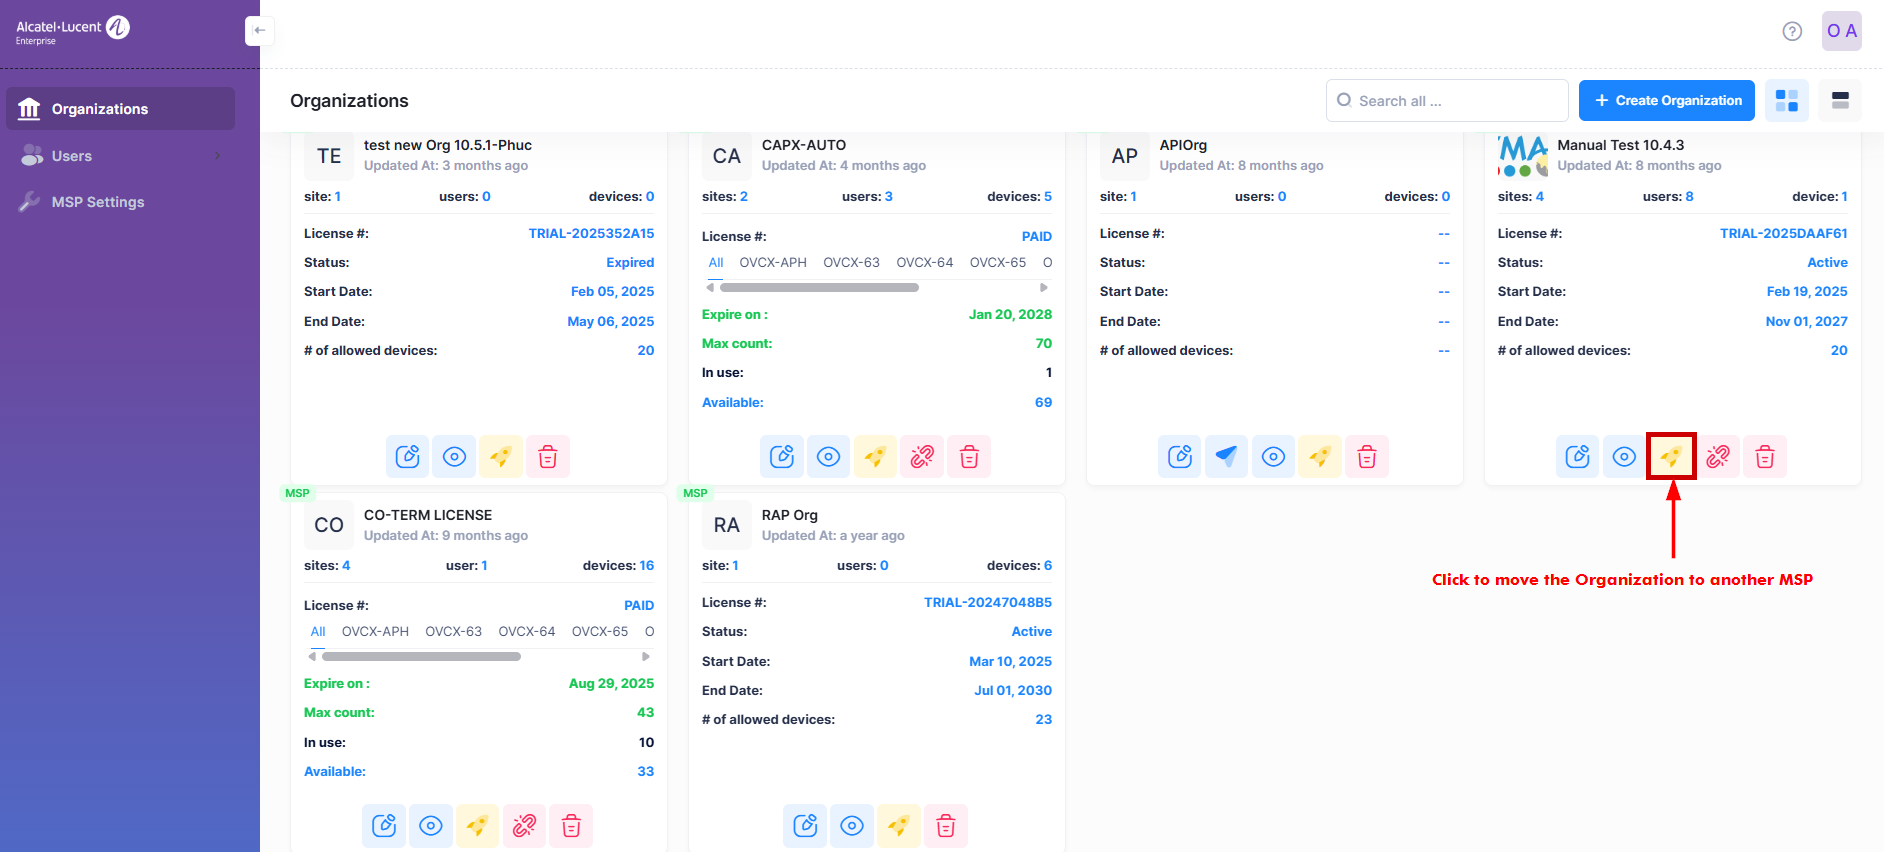Collapse the left sidebar panel
This screenshot has width=1884, height=852.
(x=259, y=31)
